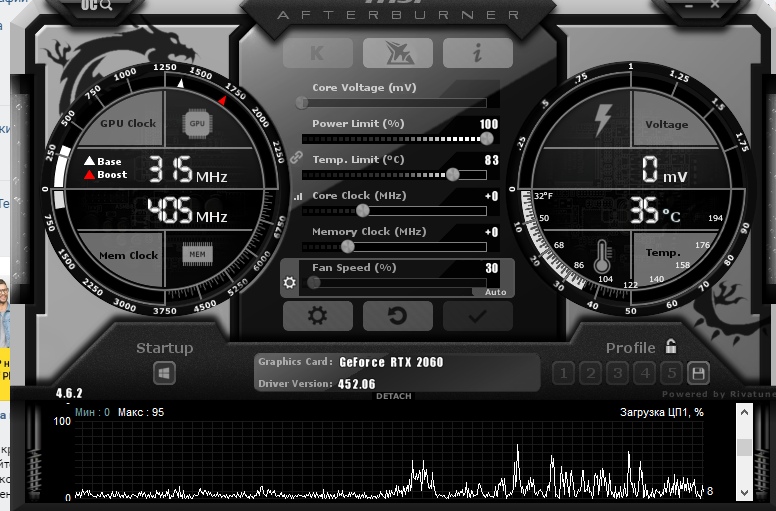Click the 315 MHz GPU clock readout
The height and width of the screenshot is (511, 776).
click(188, 170)
